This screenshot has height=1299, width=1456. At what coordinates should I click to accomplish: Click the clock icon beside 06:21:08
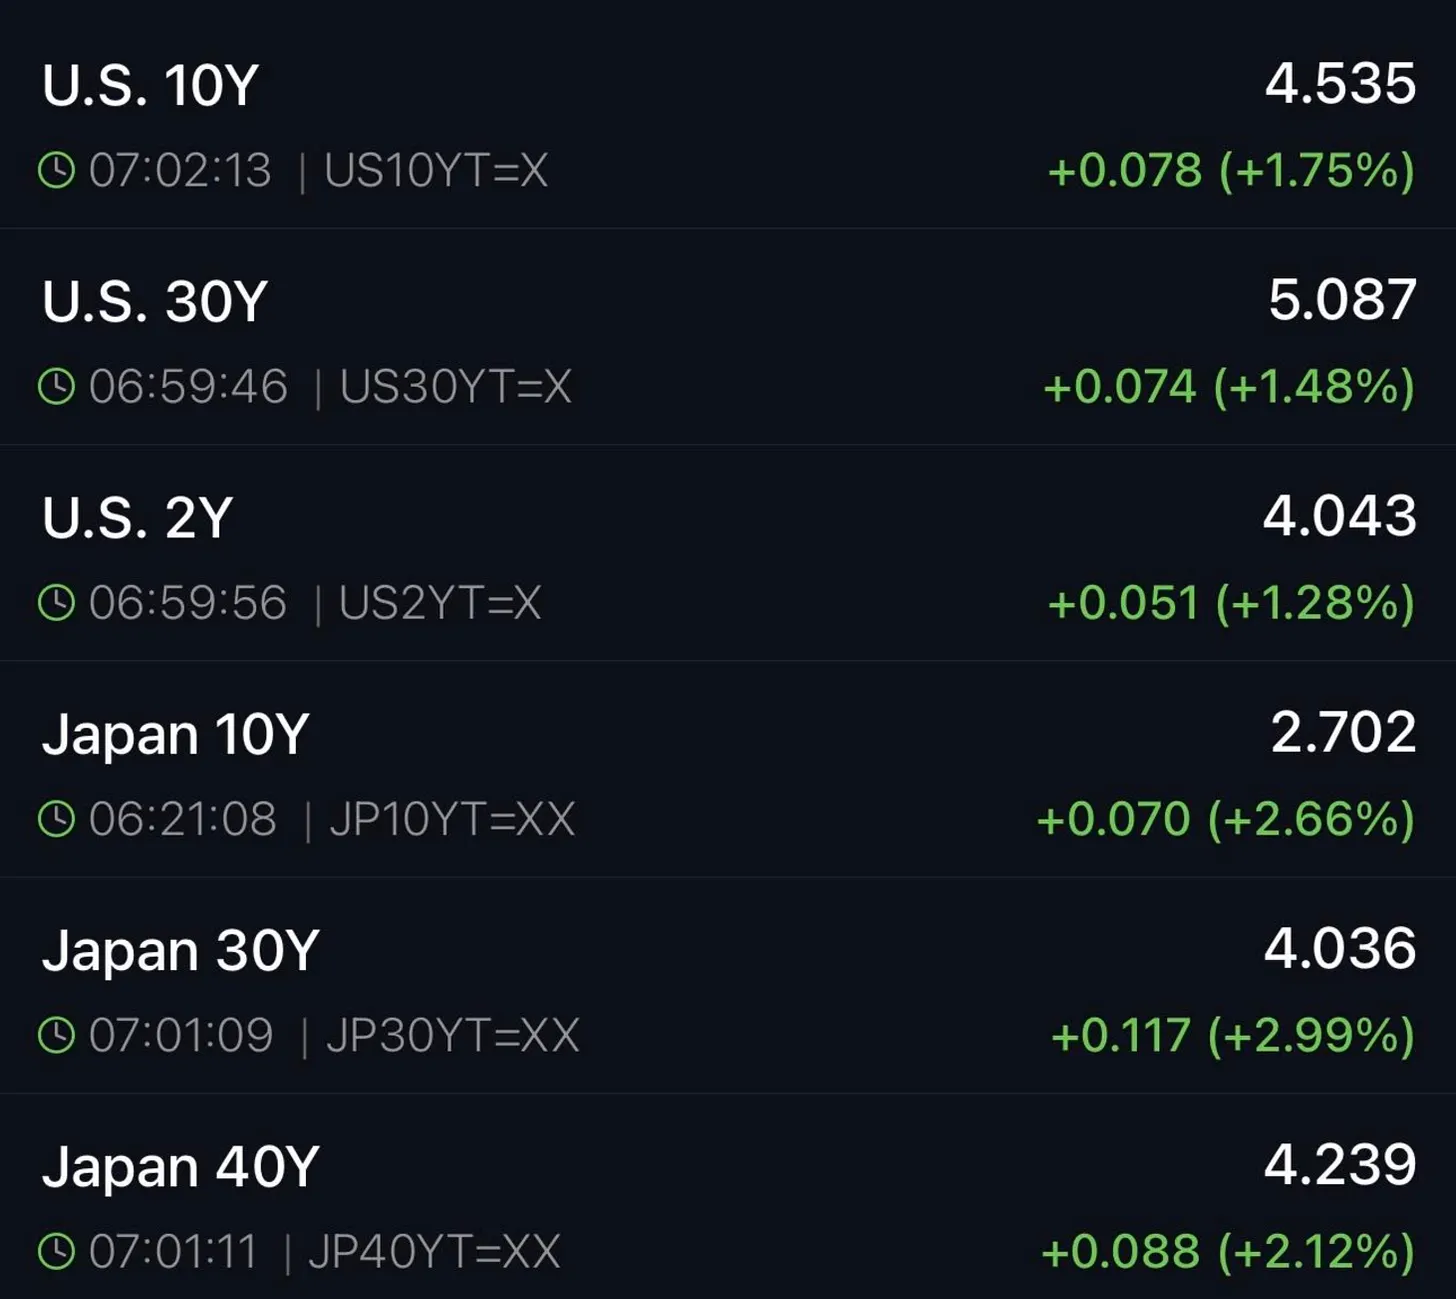point(56,819)
